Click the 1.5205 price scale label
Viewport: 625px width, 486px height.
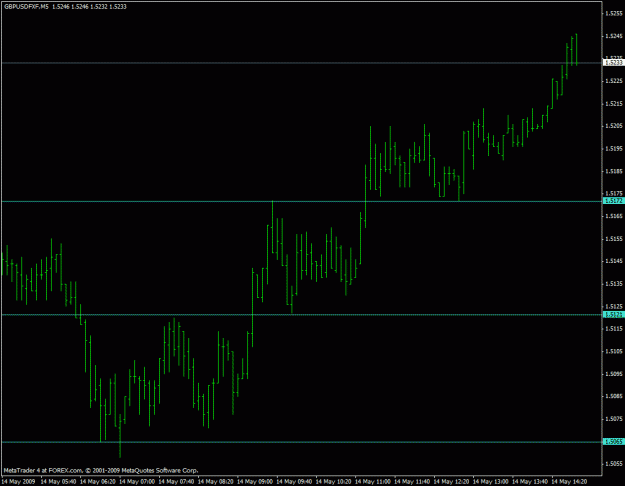click(x=614, y=126)
